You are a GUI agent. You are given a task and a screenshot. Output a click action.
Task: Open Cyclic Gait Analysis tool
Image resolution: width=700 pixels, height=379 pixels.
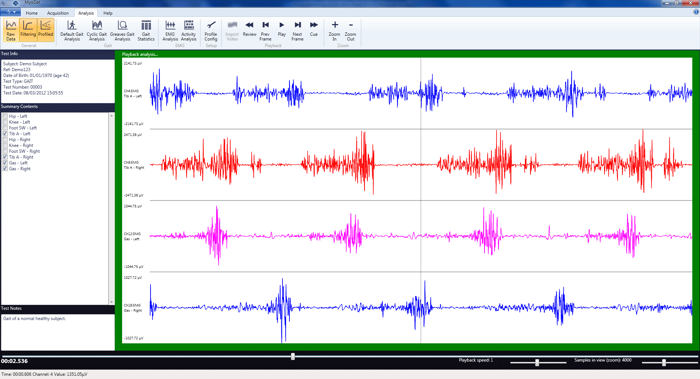pyautogui.click(x=96, y=30)
